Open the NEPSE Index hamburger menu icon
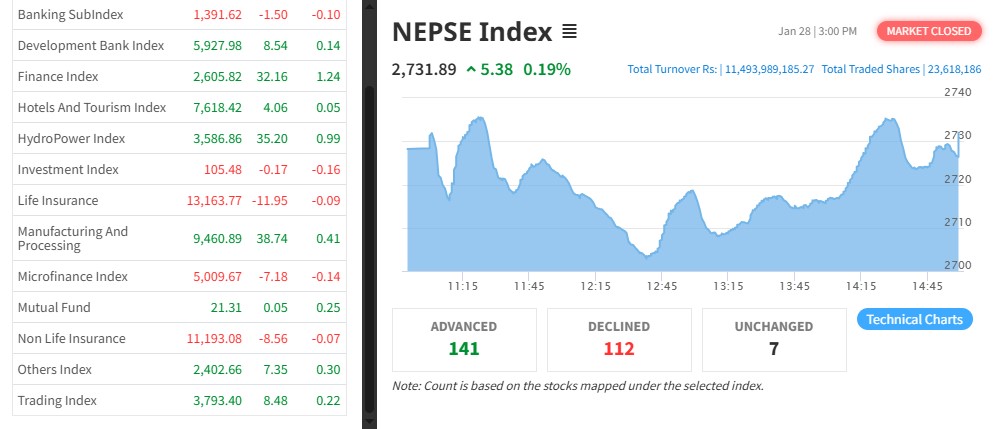 click(x=569, y=32)
